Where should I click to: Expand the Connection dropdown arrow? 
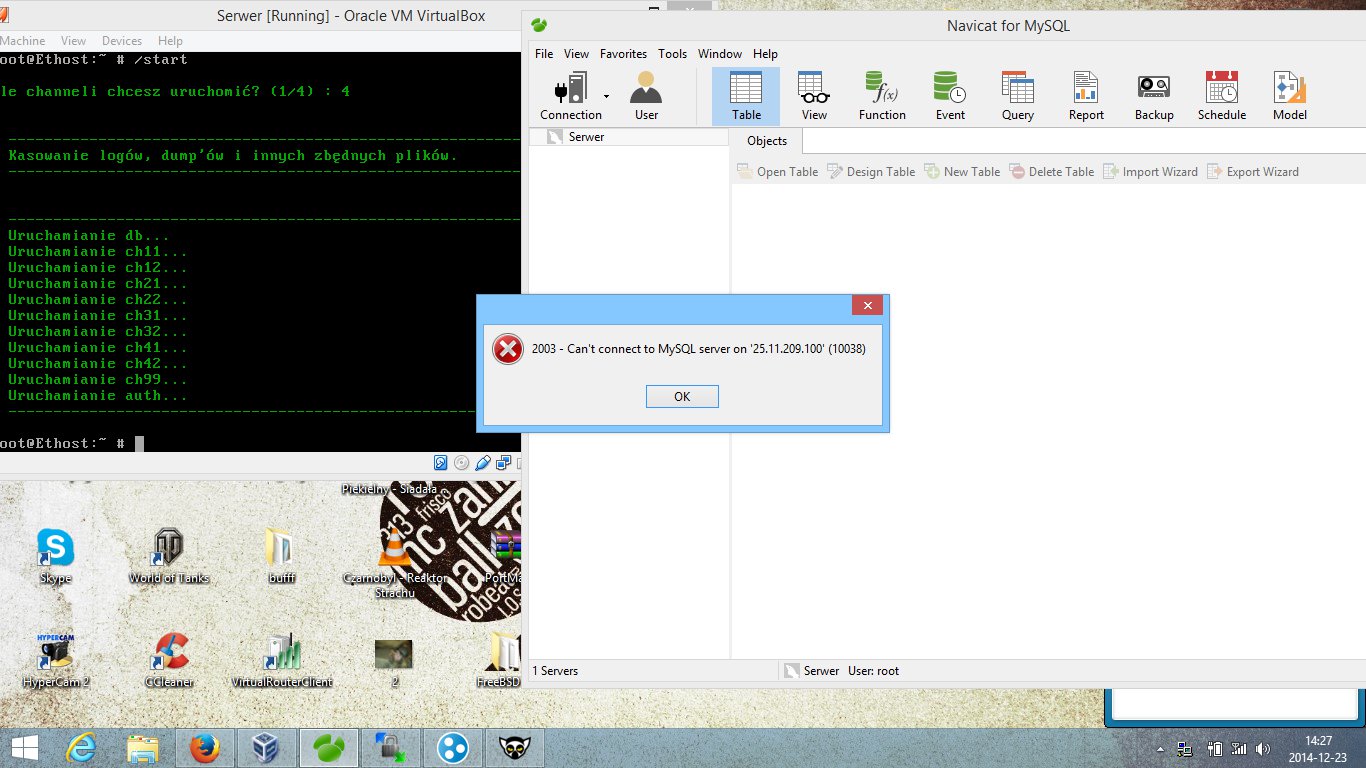[x=607, y=96]
